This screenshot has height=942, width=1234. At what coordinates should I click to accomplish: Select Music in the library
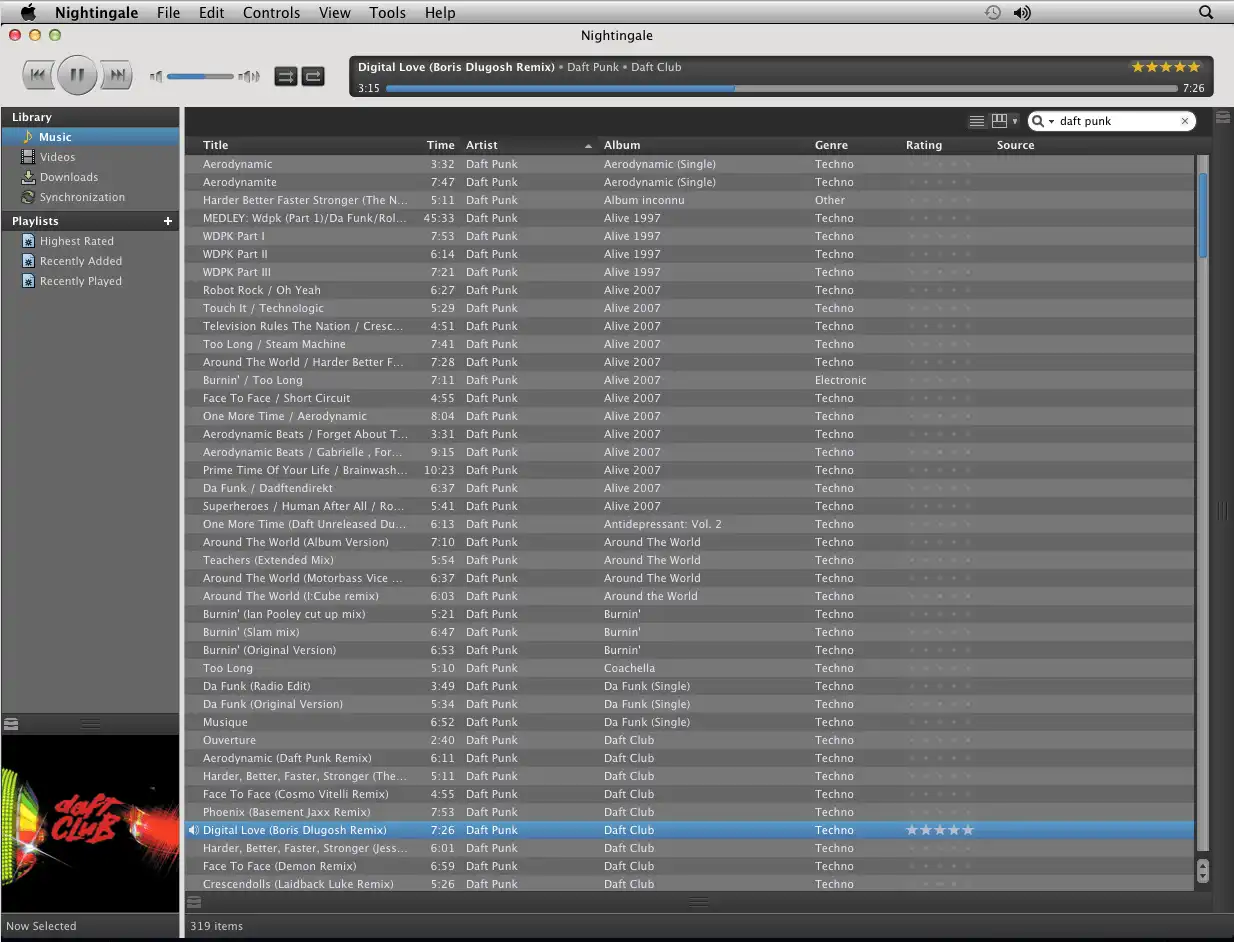[x=90, y=137]
